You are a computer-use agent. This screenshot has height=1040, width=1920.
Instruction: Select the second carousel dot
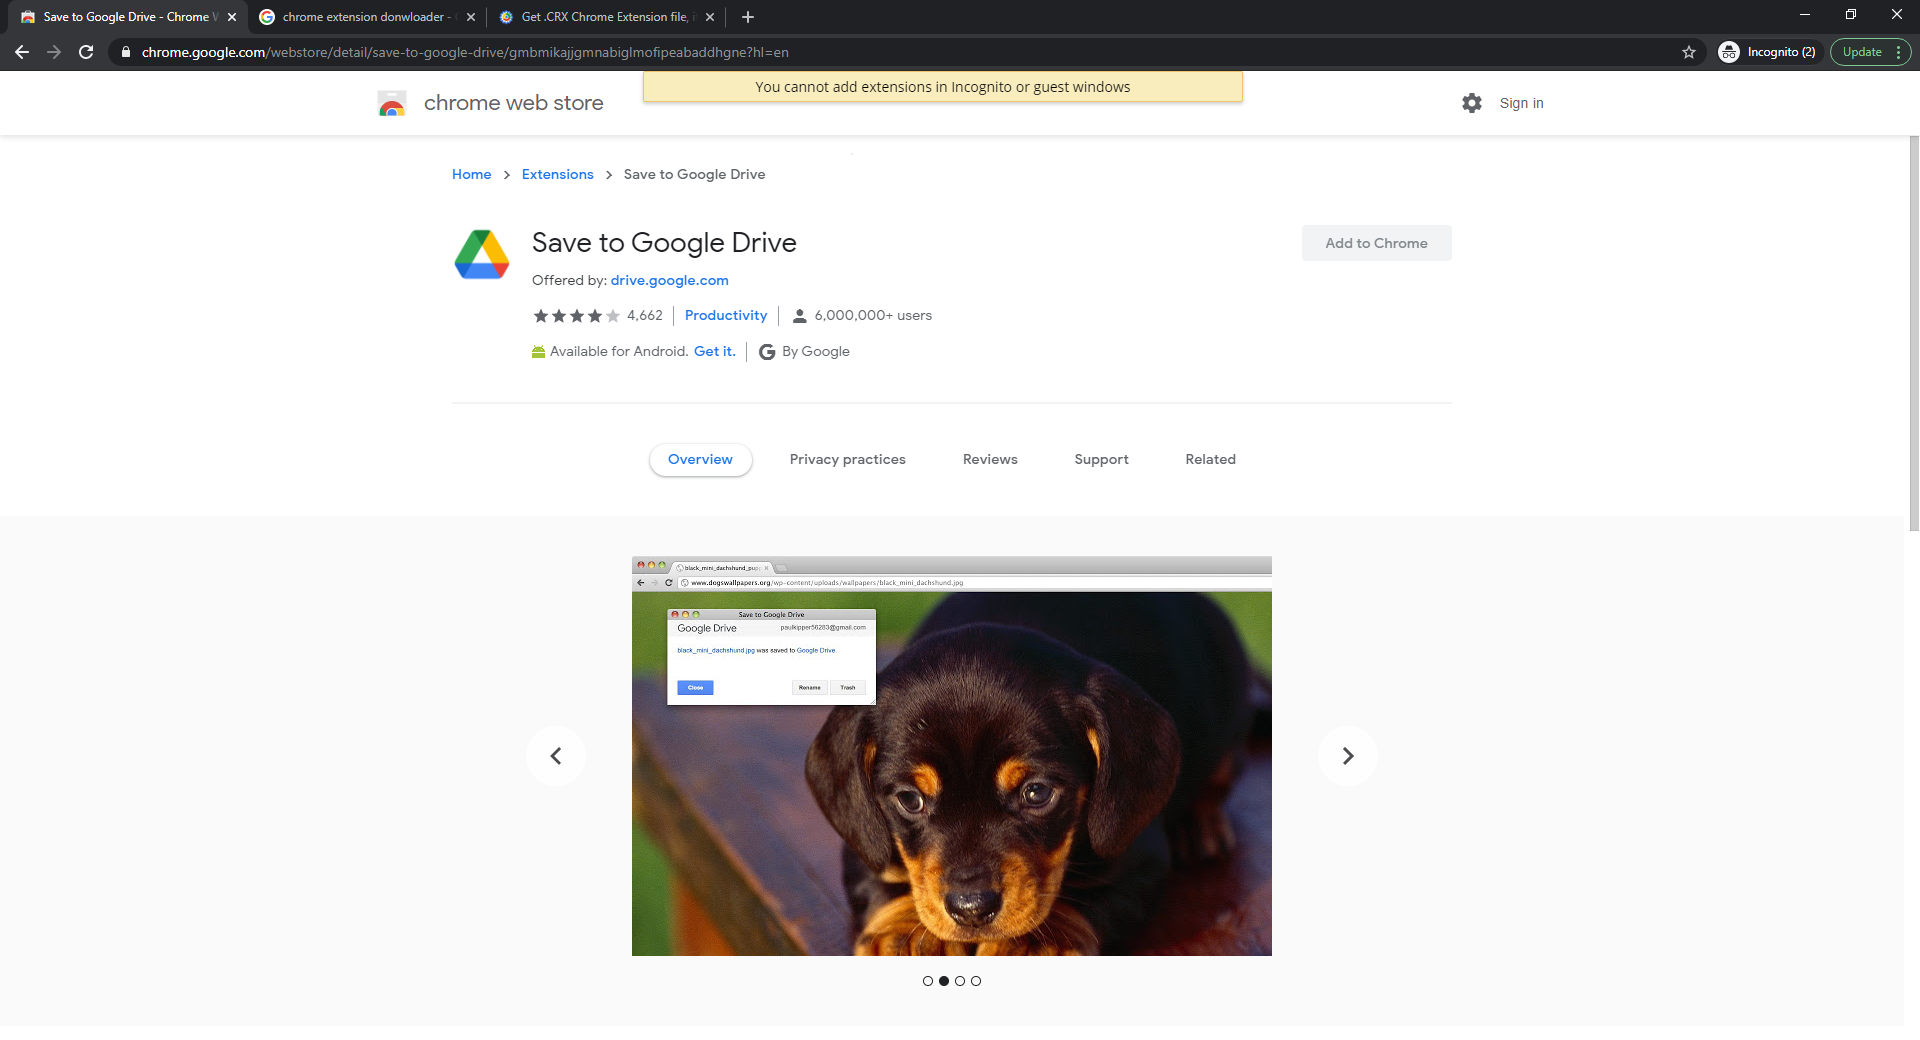tap(944, 981)
